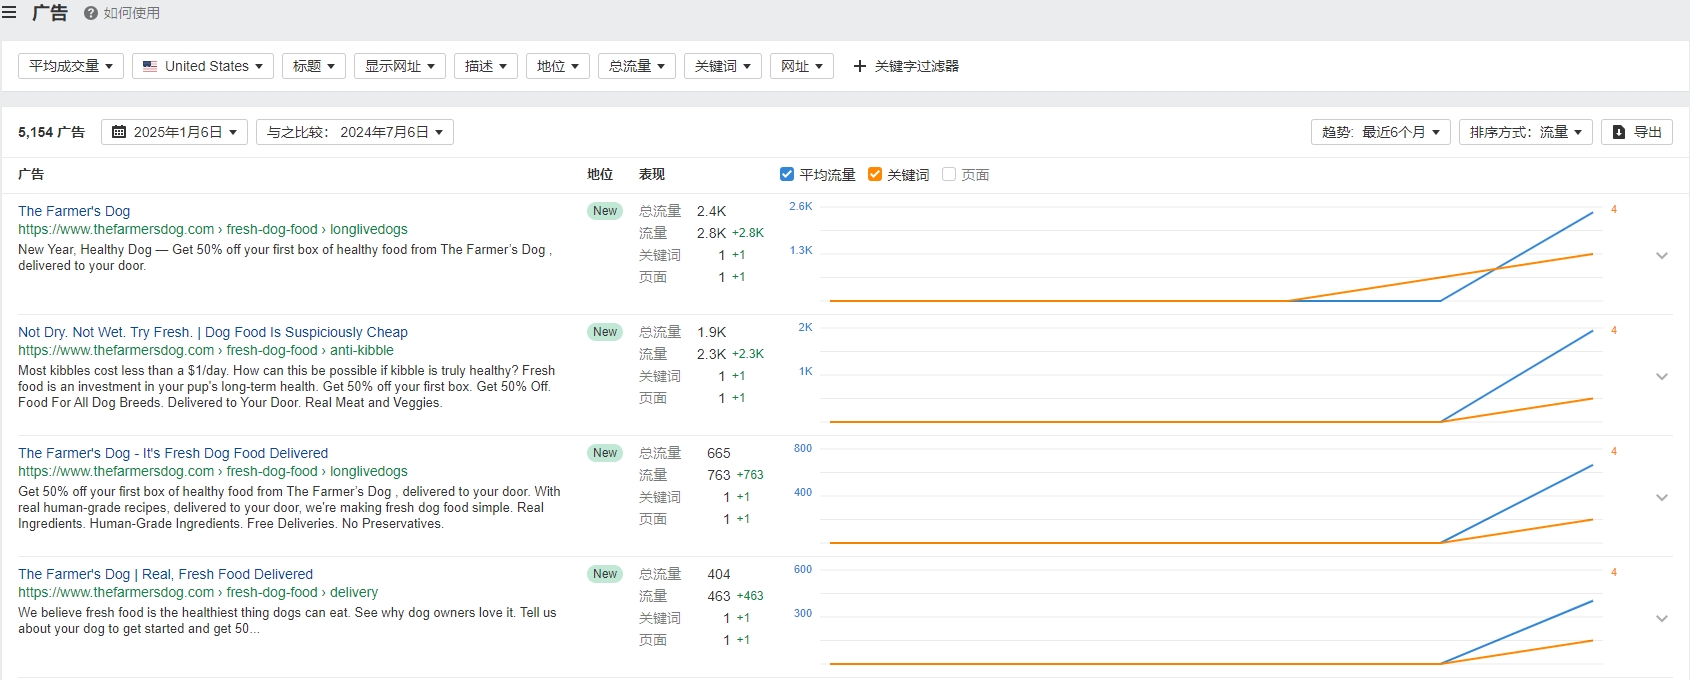Open the fresh-dog-food delivery URL link
1690x680 pixels.
point(198,592)
